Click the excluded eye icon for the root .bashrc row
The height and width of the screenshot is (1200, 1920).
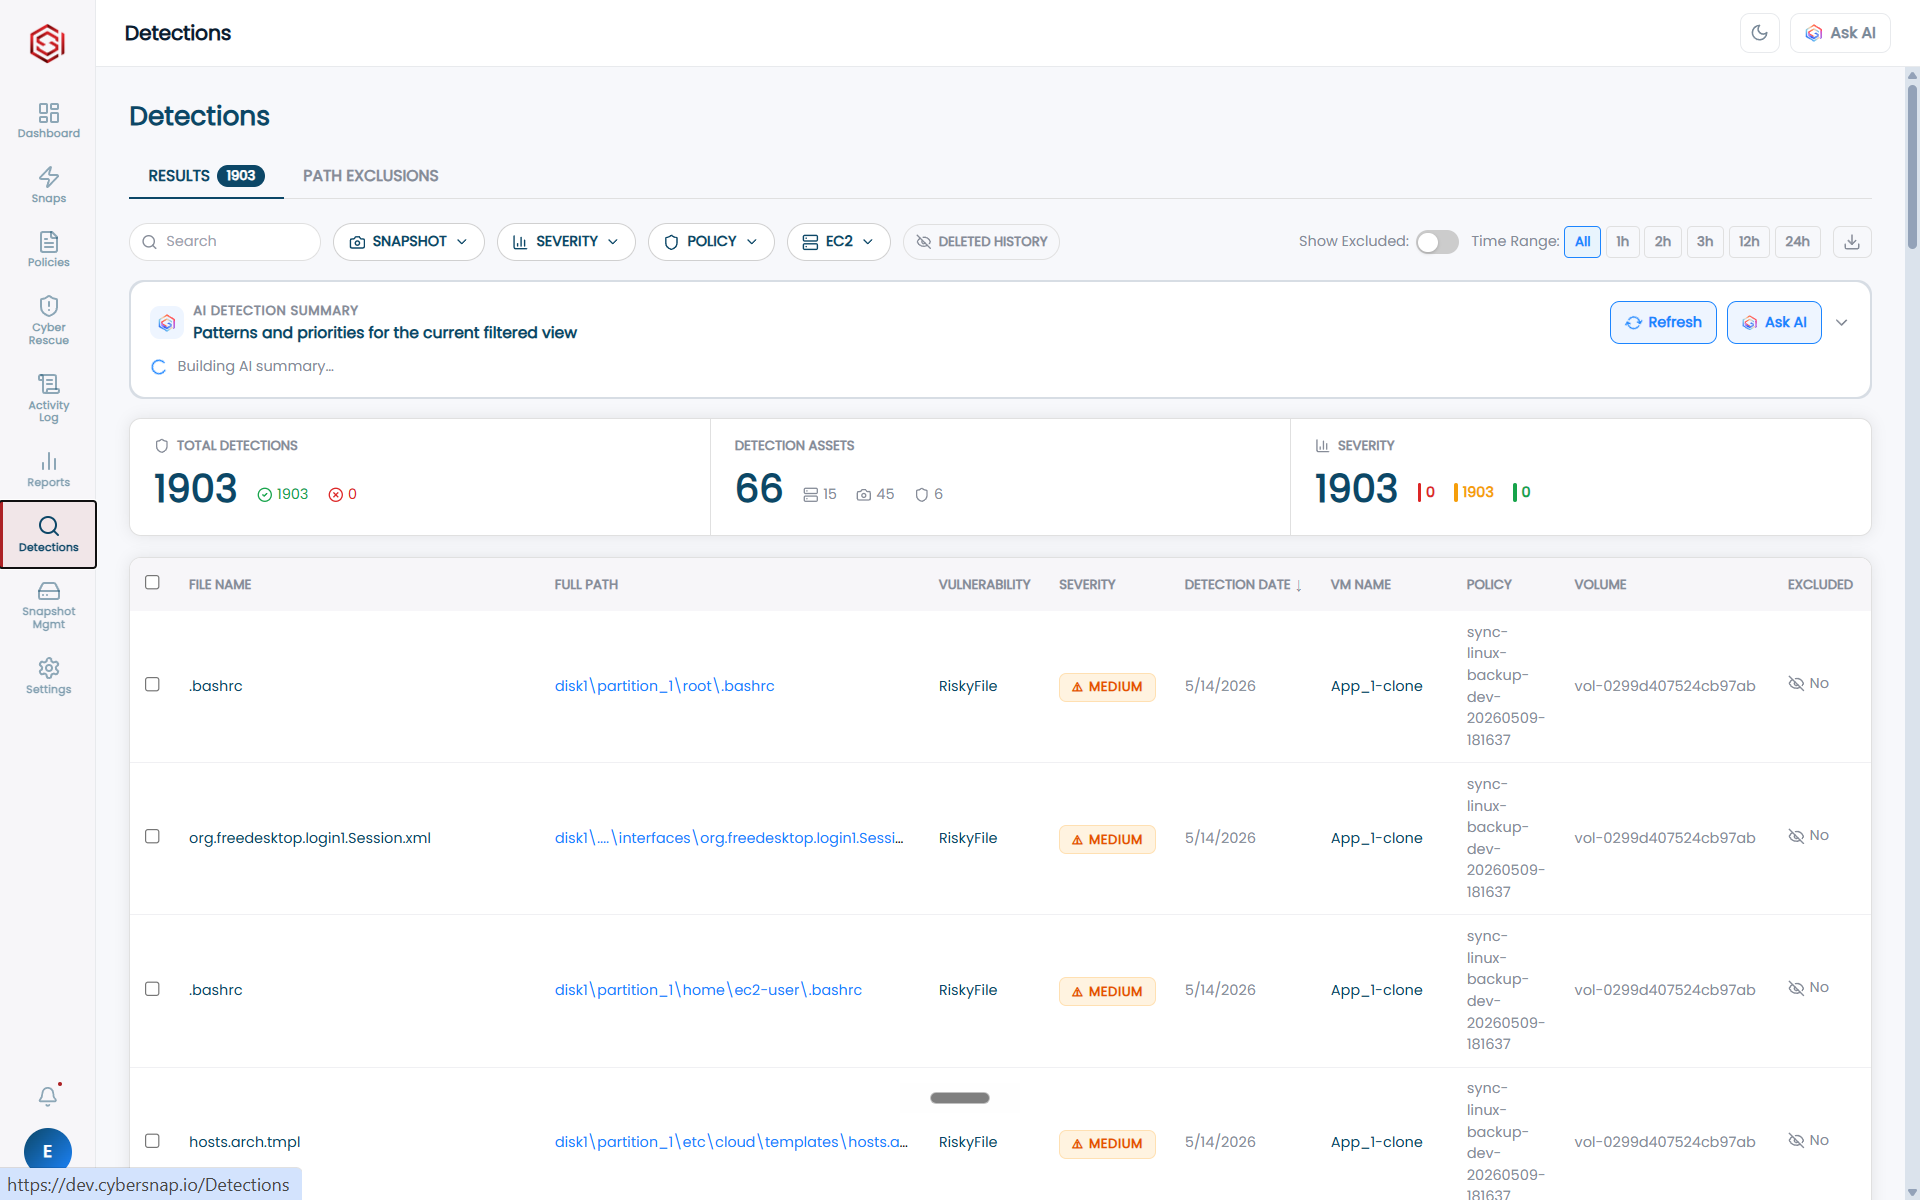click(1796, 684)
